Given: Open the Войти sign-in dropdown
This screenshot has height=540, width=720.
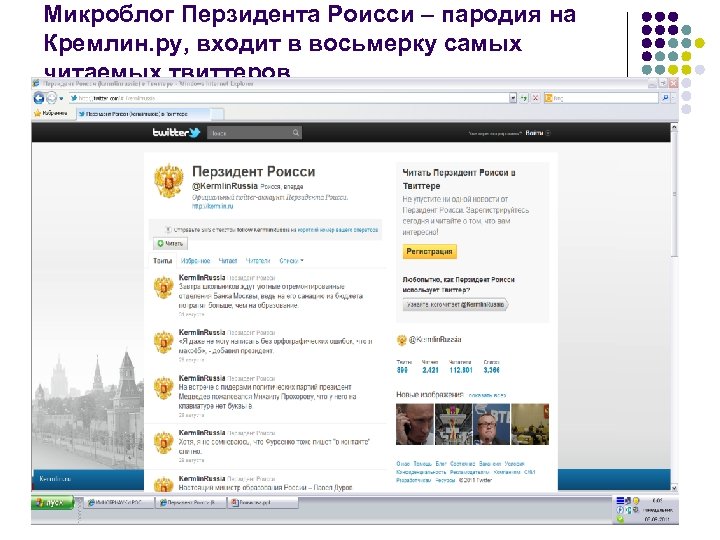Looking at the screenshot, I should click(538, 133).
